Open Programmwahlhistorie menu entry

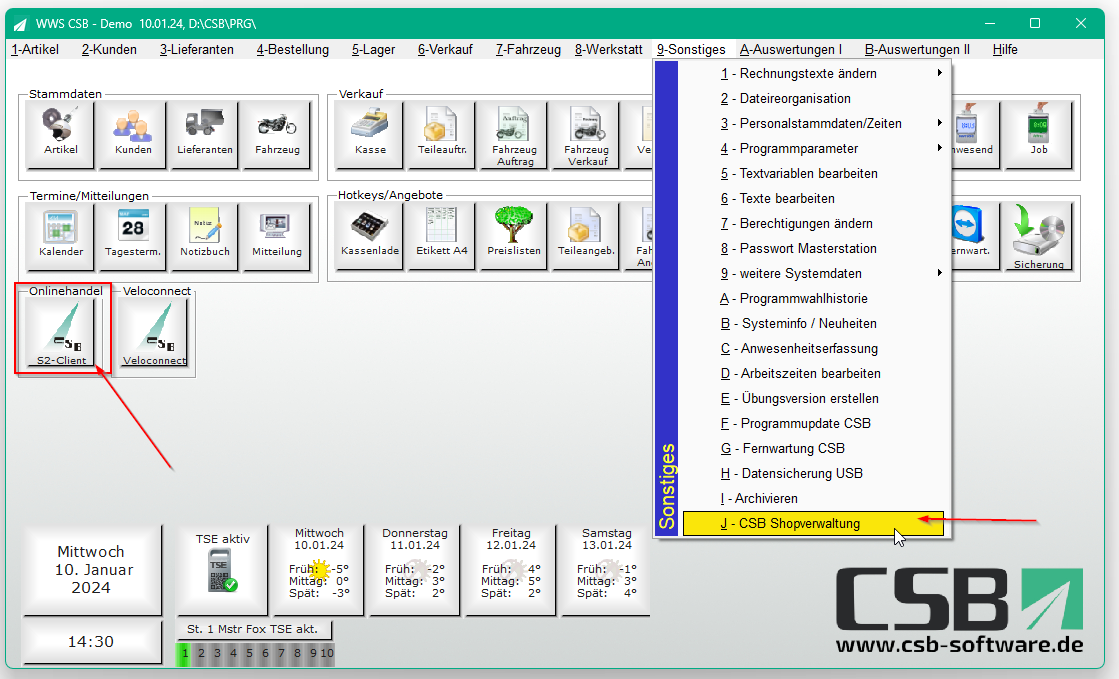pyautogui.click(x=814, y=298)
